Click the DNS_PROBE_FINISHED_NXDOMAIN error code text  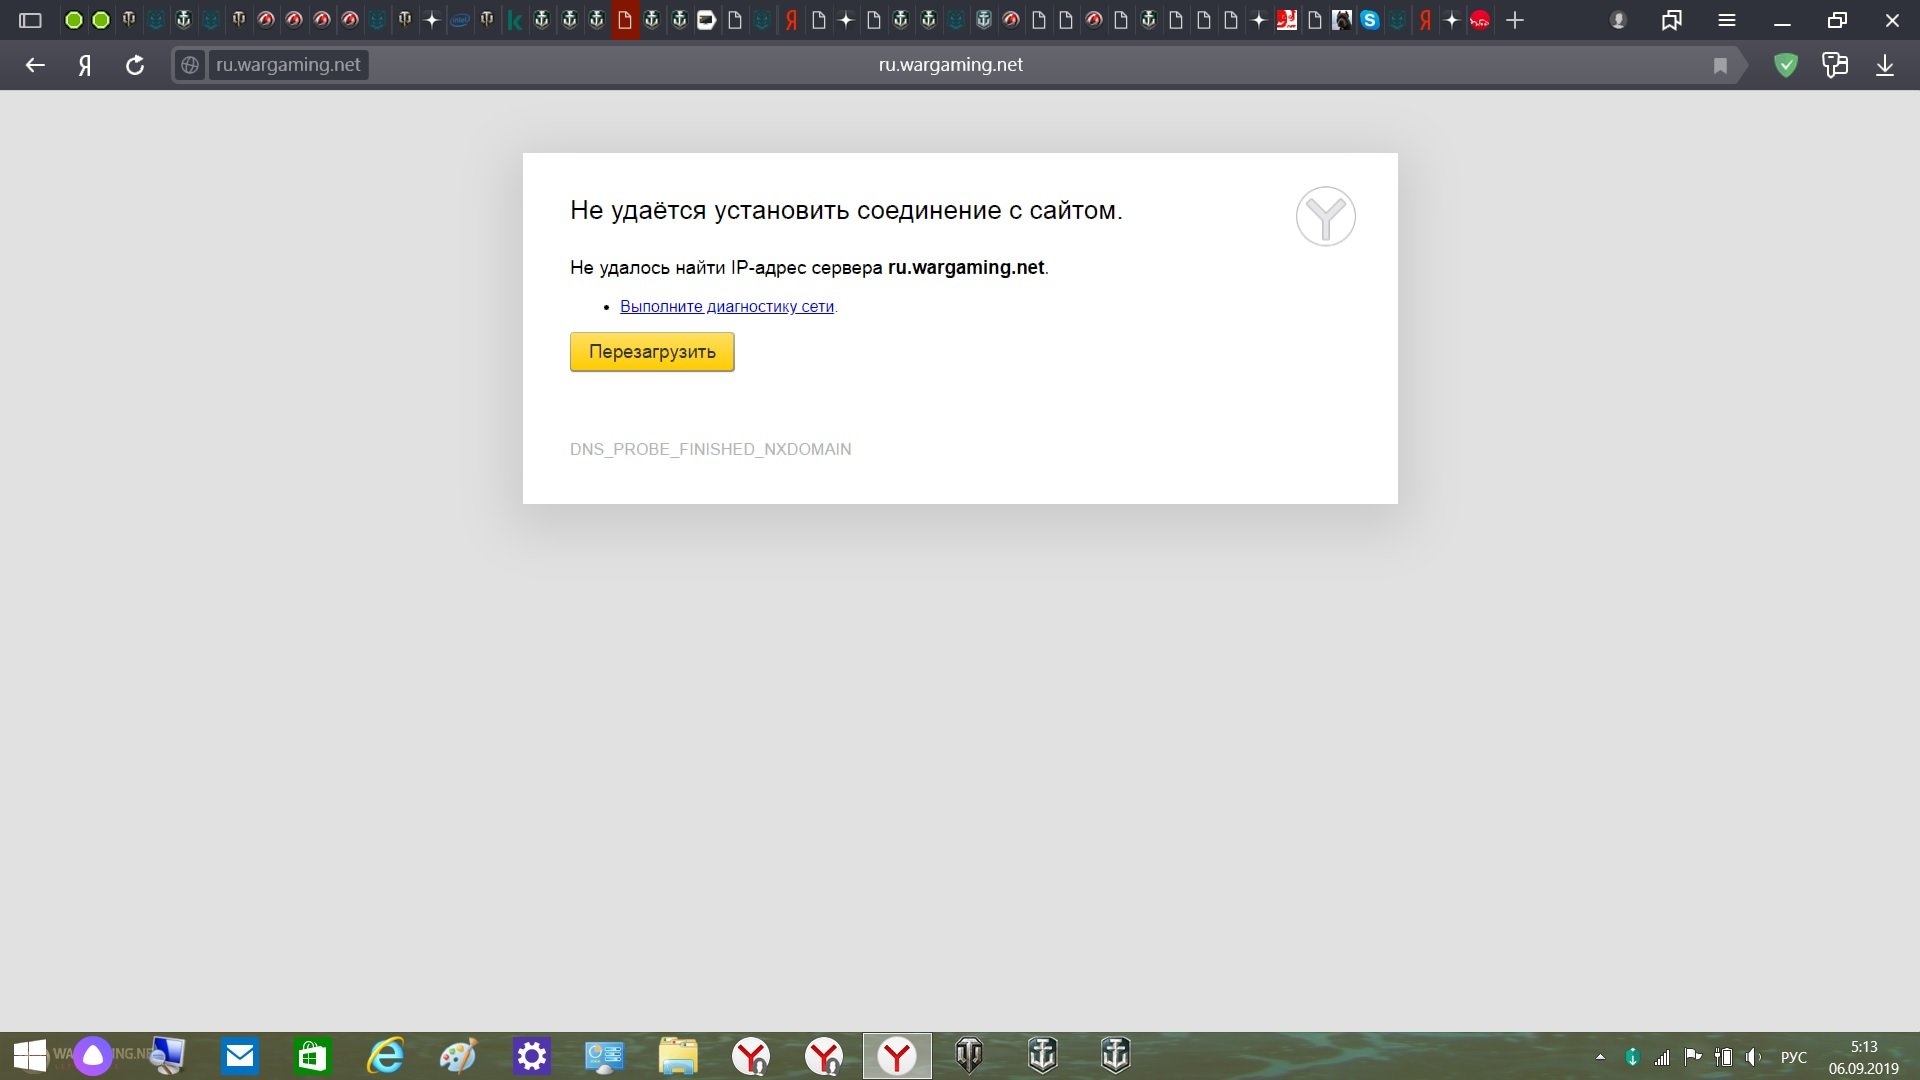[x=711, y=450]
